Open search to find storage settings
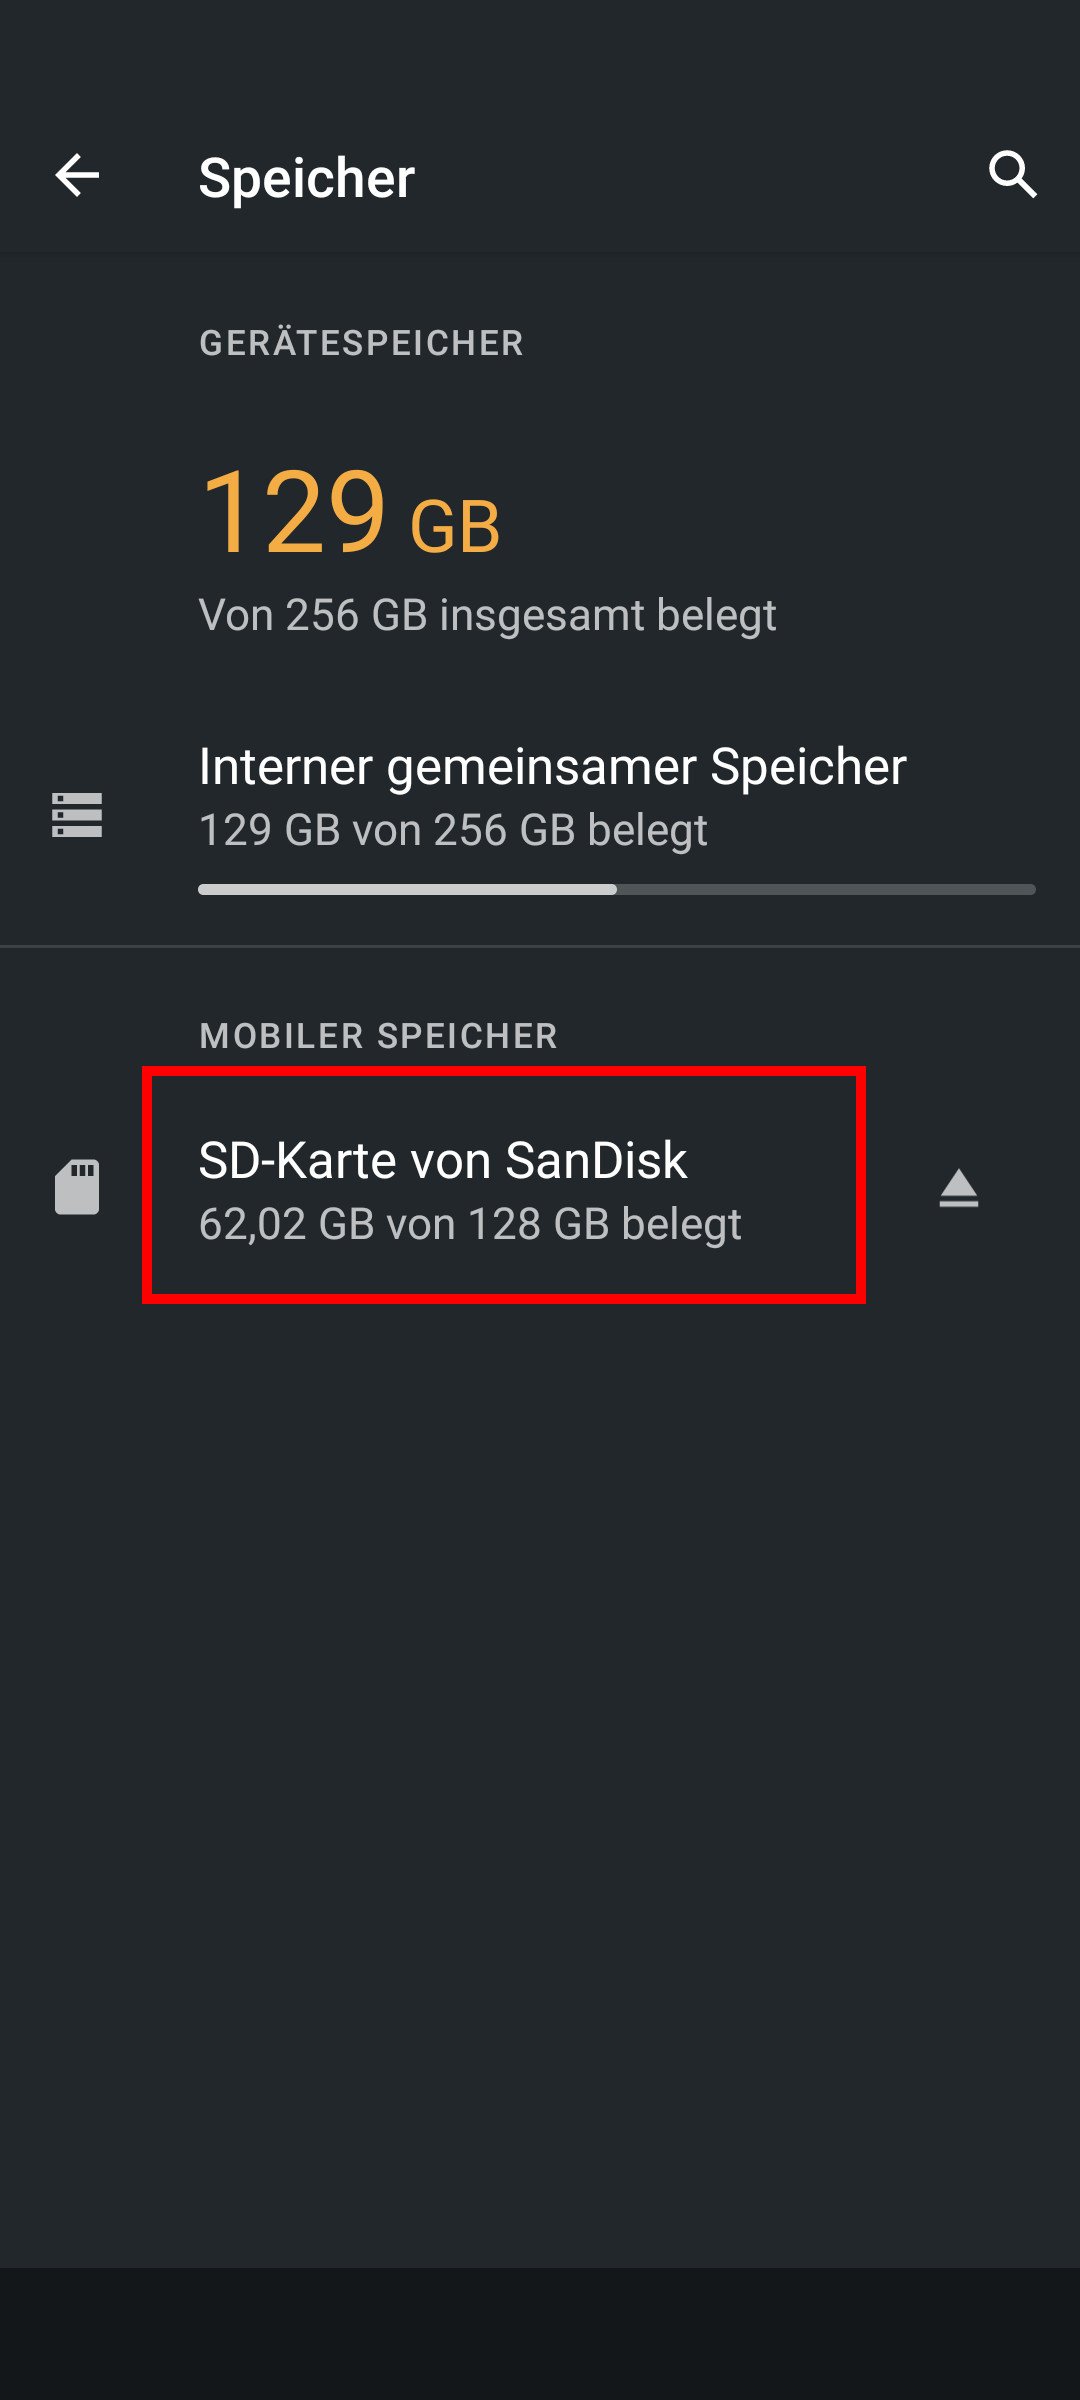Image resolution: width=1080 pixels, height=2400 pixels. pos(1013,177)
